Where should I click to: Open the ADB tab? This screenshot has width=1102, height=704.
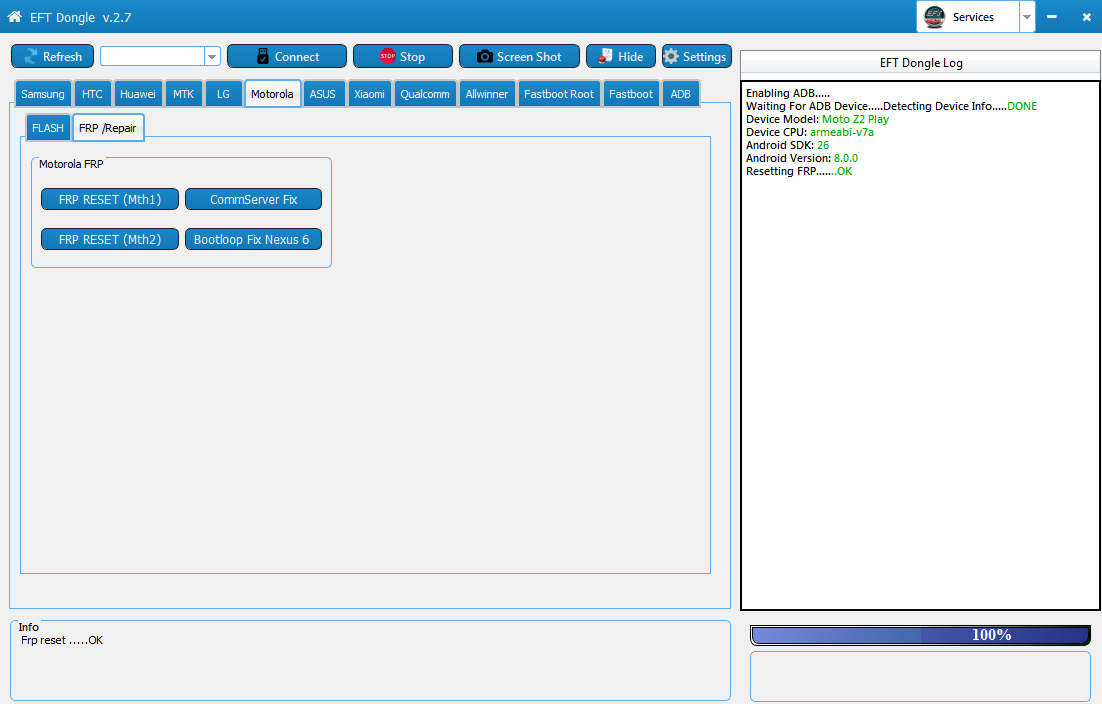tap(680, 93)
